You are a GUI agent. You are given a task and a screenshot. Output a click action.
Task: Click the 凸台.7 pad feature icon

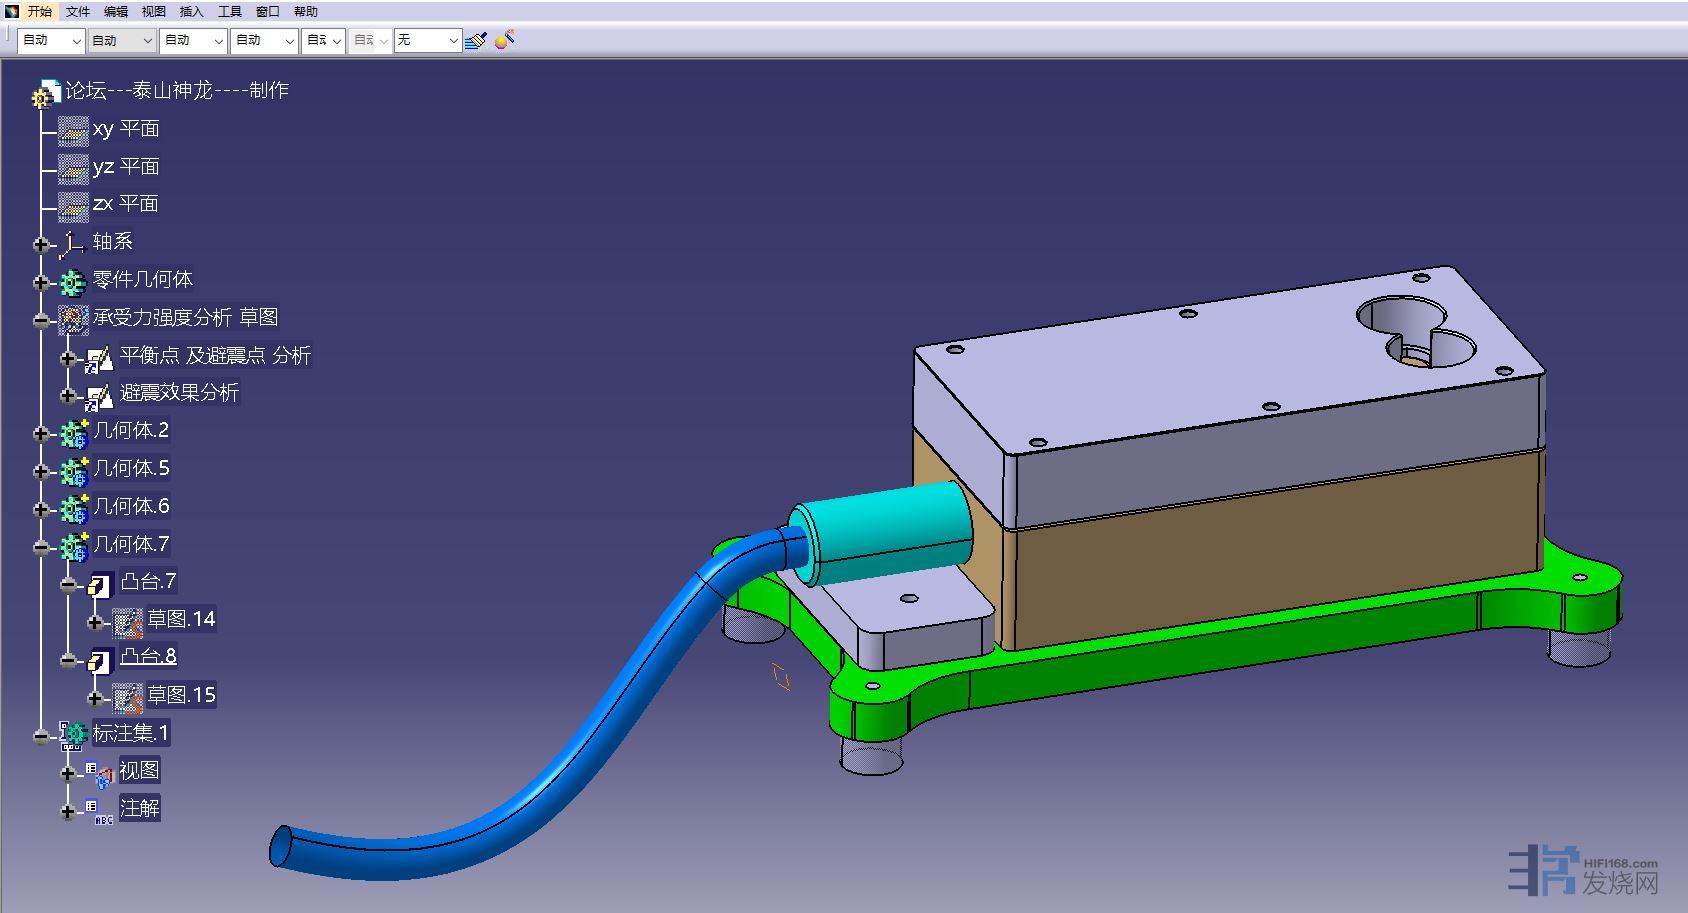tap(100, 584)
